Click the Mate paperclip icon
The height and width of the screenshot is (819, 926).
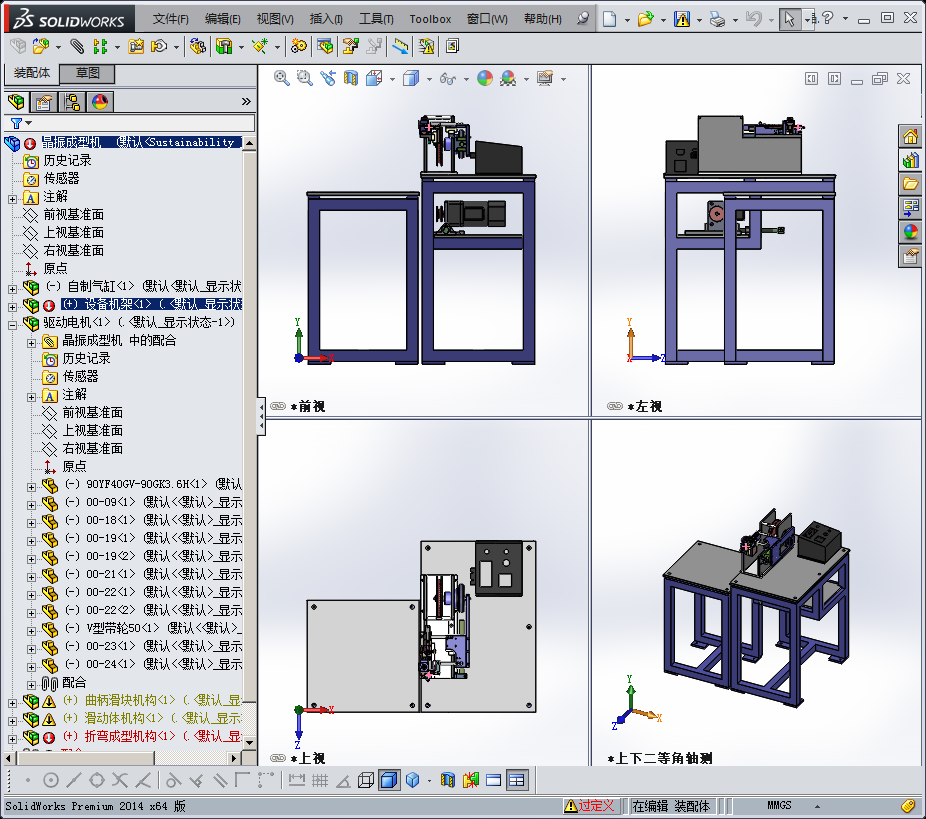tap(77, 46)
